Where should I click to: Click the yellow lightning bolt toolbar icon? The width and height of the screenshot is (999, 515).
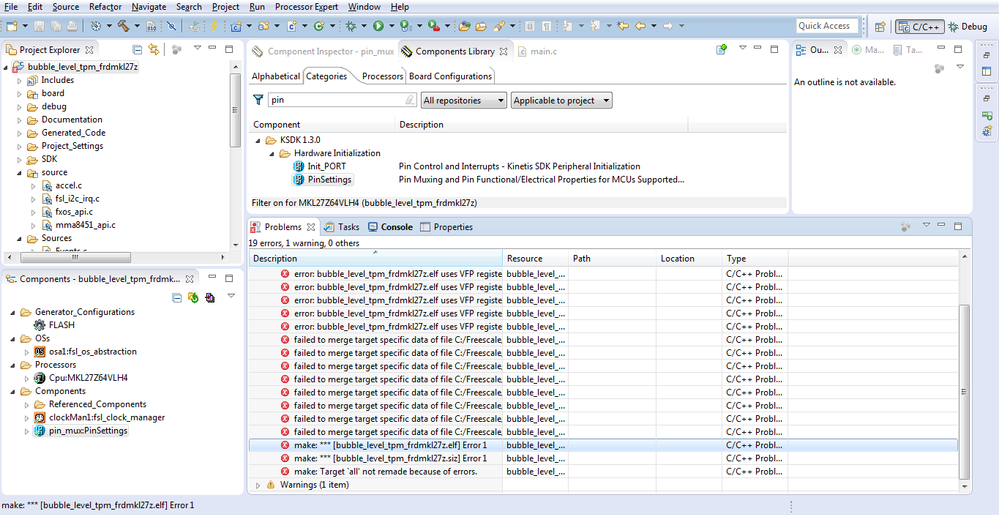[214, 26]
